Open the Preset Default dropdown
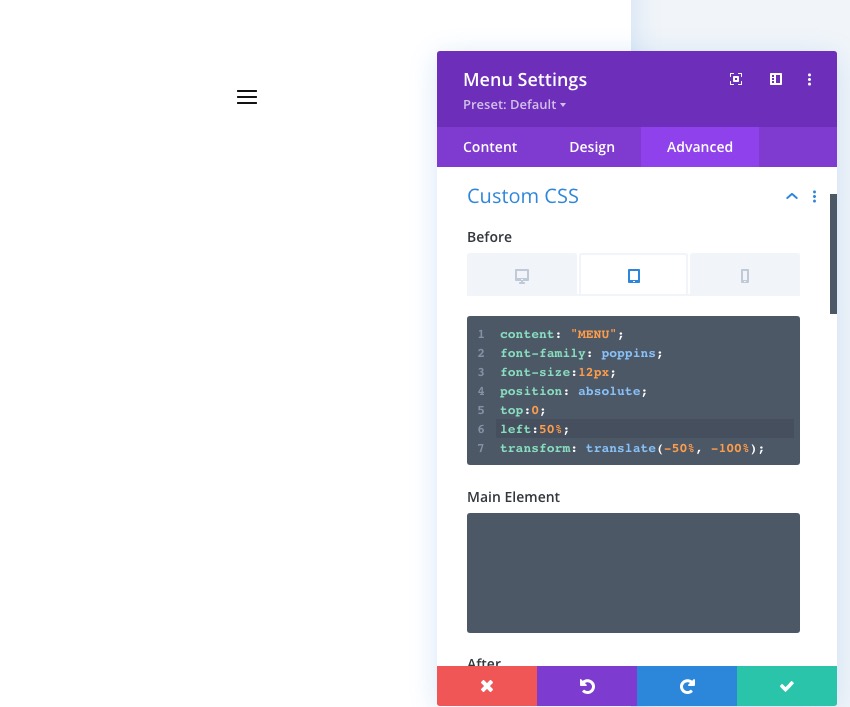This screenshot has height=707, width=850. tap(515, 104)
